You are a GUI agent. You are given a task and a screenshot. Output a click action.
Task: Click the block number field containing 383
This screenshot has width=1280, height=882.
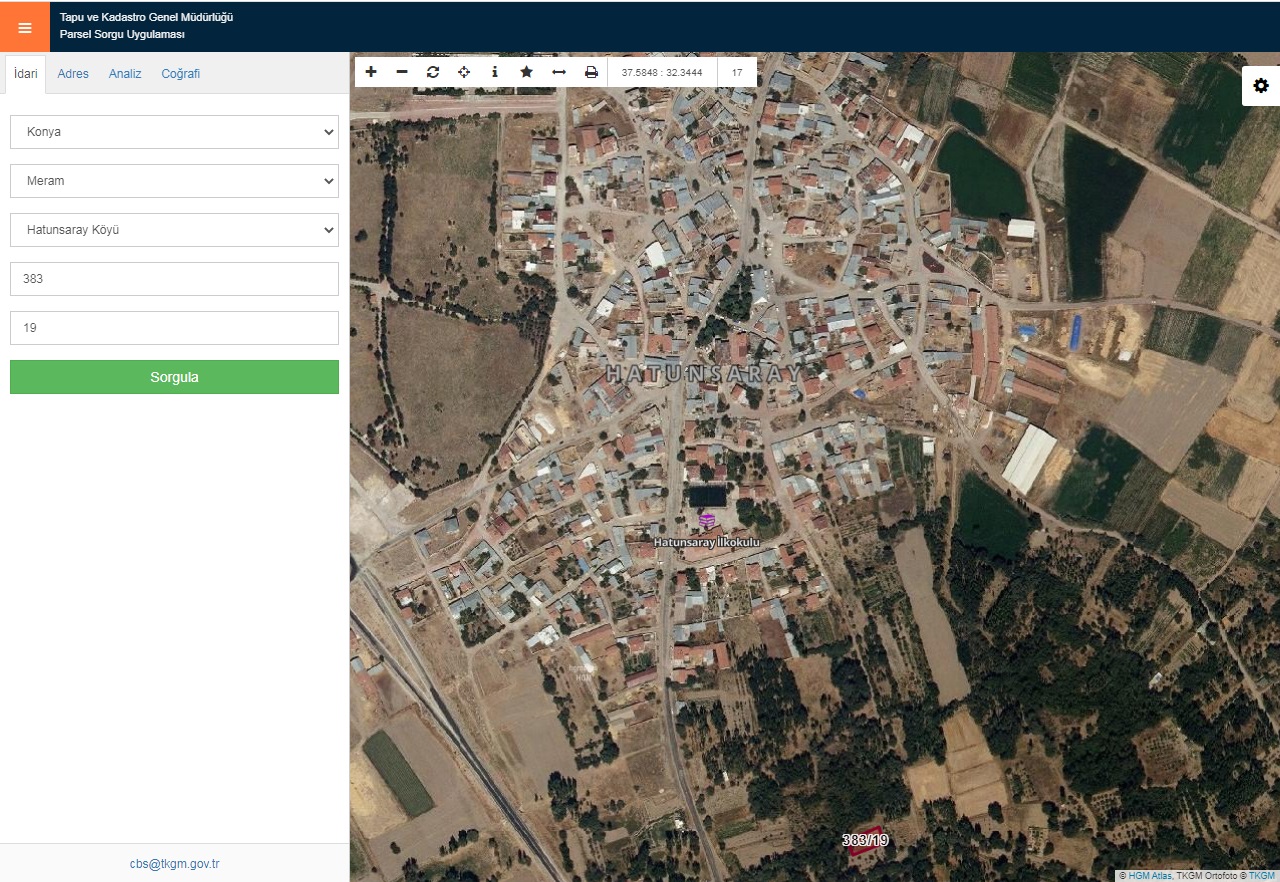pos(174,279)
